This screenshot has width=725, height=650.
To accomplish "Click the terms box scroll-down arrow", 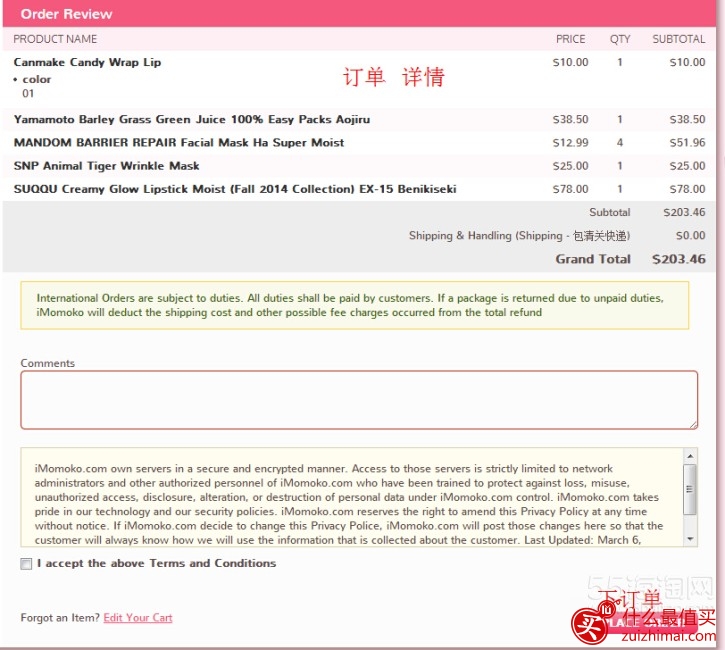I will pos(690,539).
